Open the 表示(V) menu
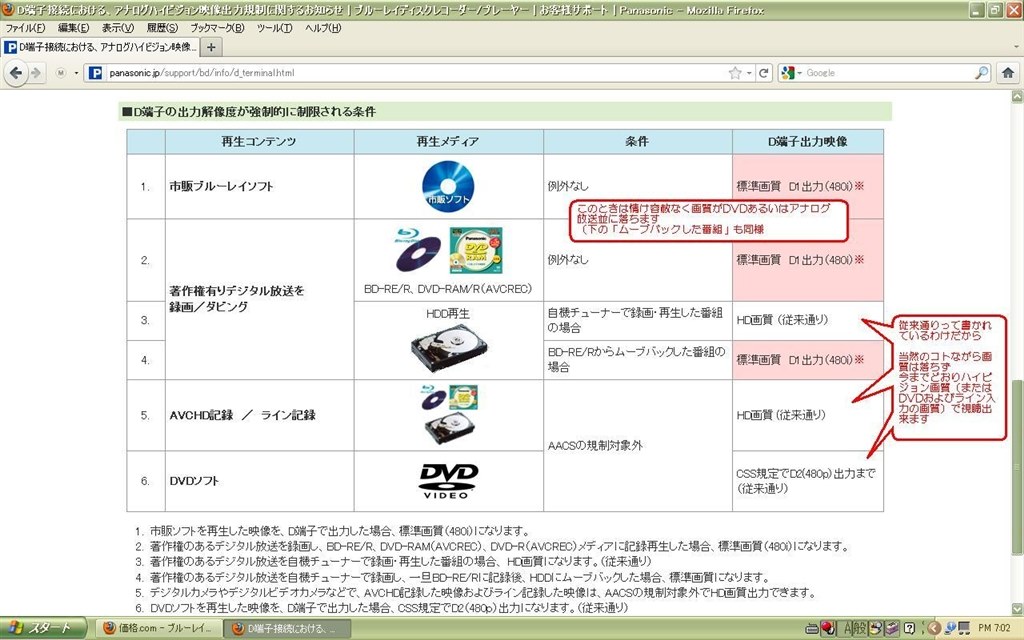Viewport: 1024px width, 640px height. pos(118,28)
